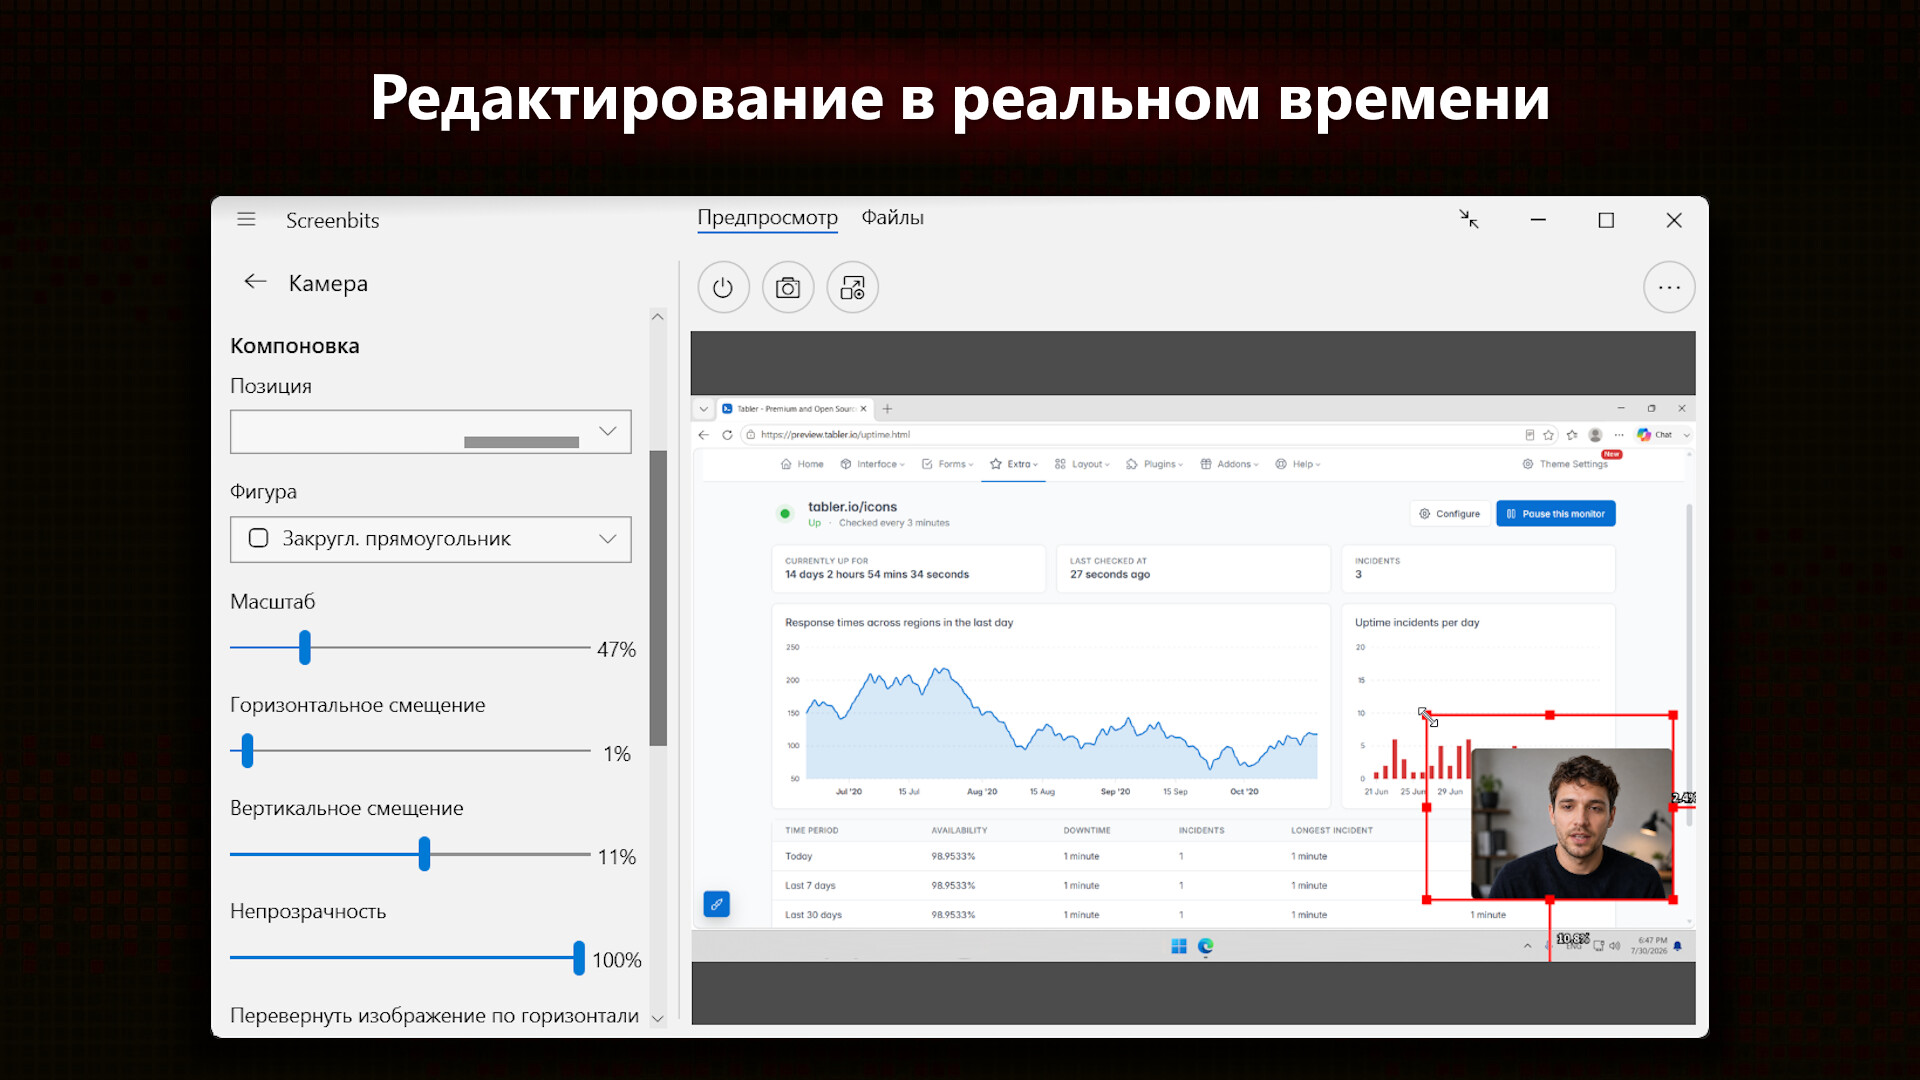Minimize the embedded browser window
This screenshot has height=1080, width=1920.
tap(1621, 409)
